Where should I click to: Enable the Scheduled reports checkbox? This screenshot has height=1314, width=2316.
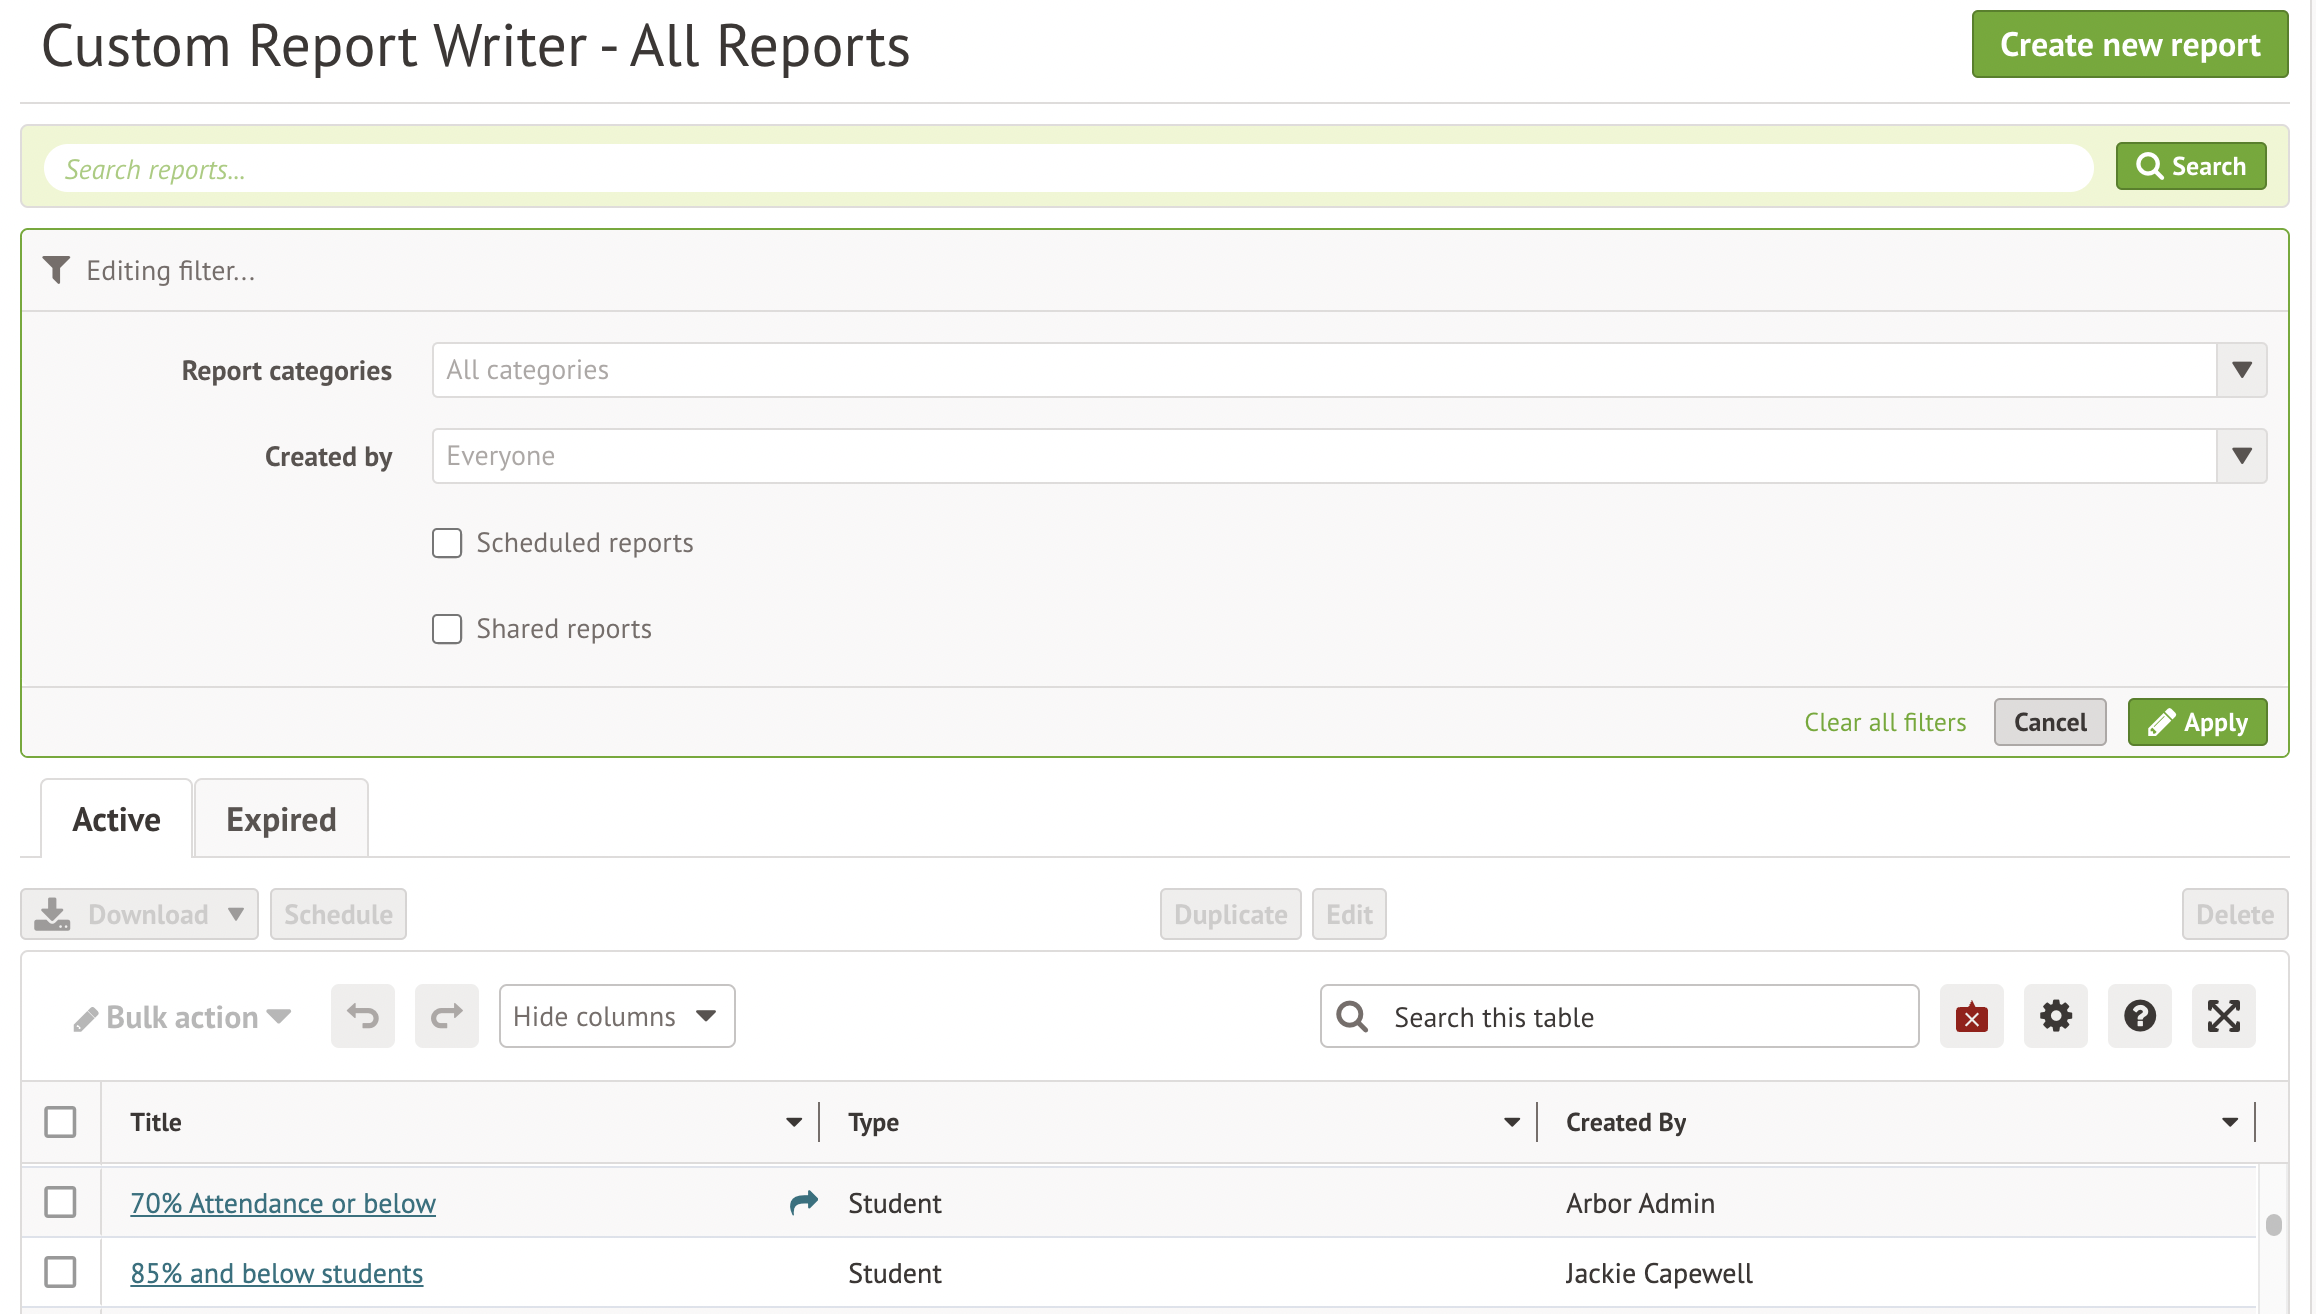(447, 543)
